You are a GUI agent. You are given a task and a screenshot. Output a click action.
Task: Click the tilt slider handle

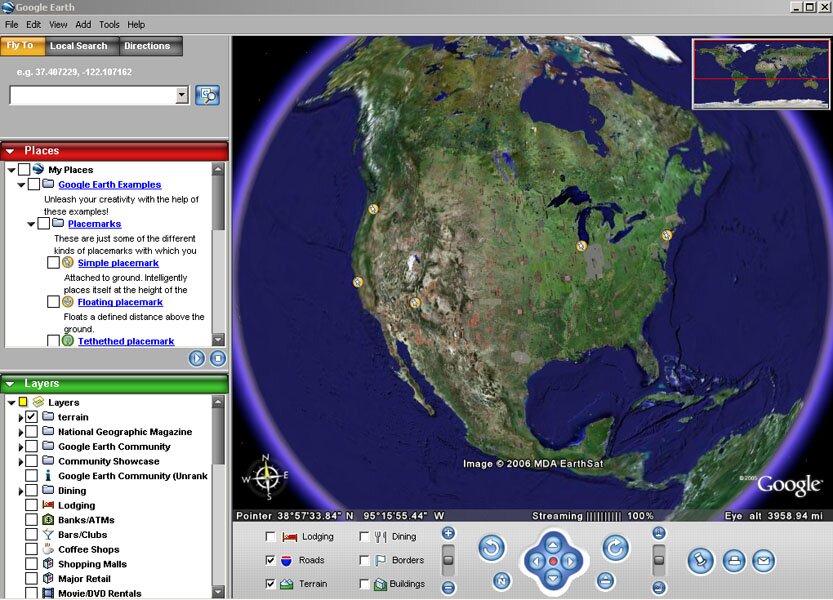[659, 560]
